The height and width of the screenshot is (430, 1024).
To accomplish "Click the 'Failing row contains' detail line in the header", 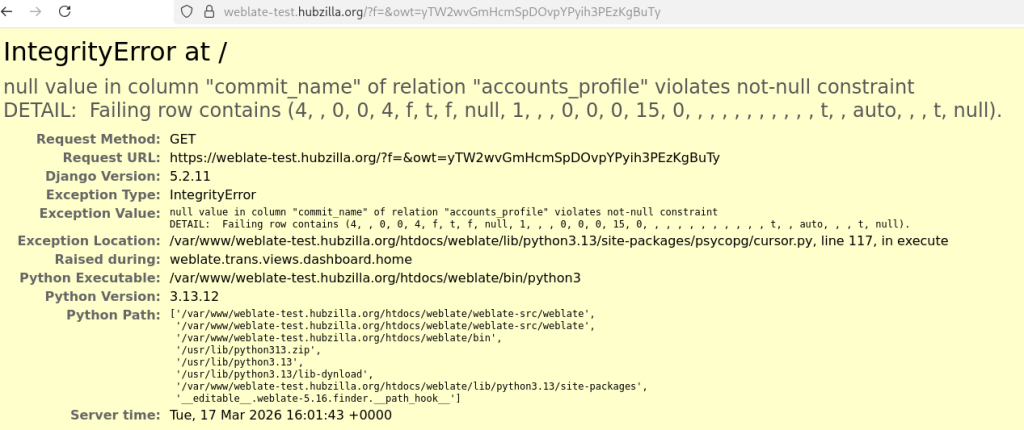I will pyautogui.click(x=502, y=111).
